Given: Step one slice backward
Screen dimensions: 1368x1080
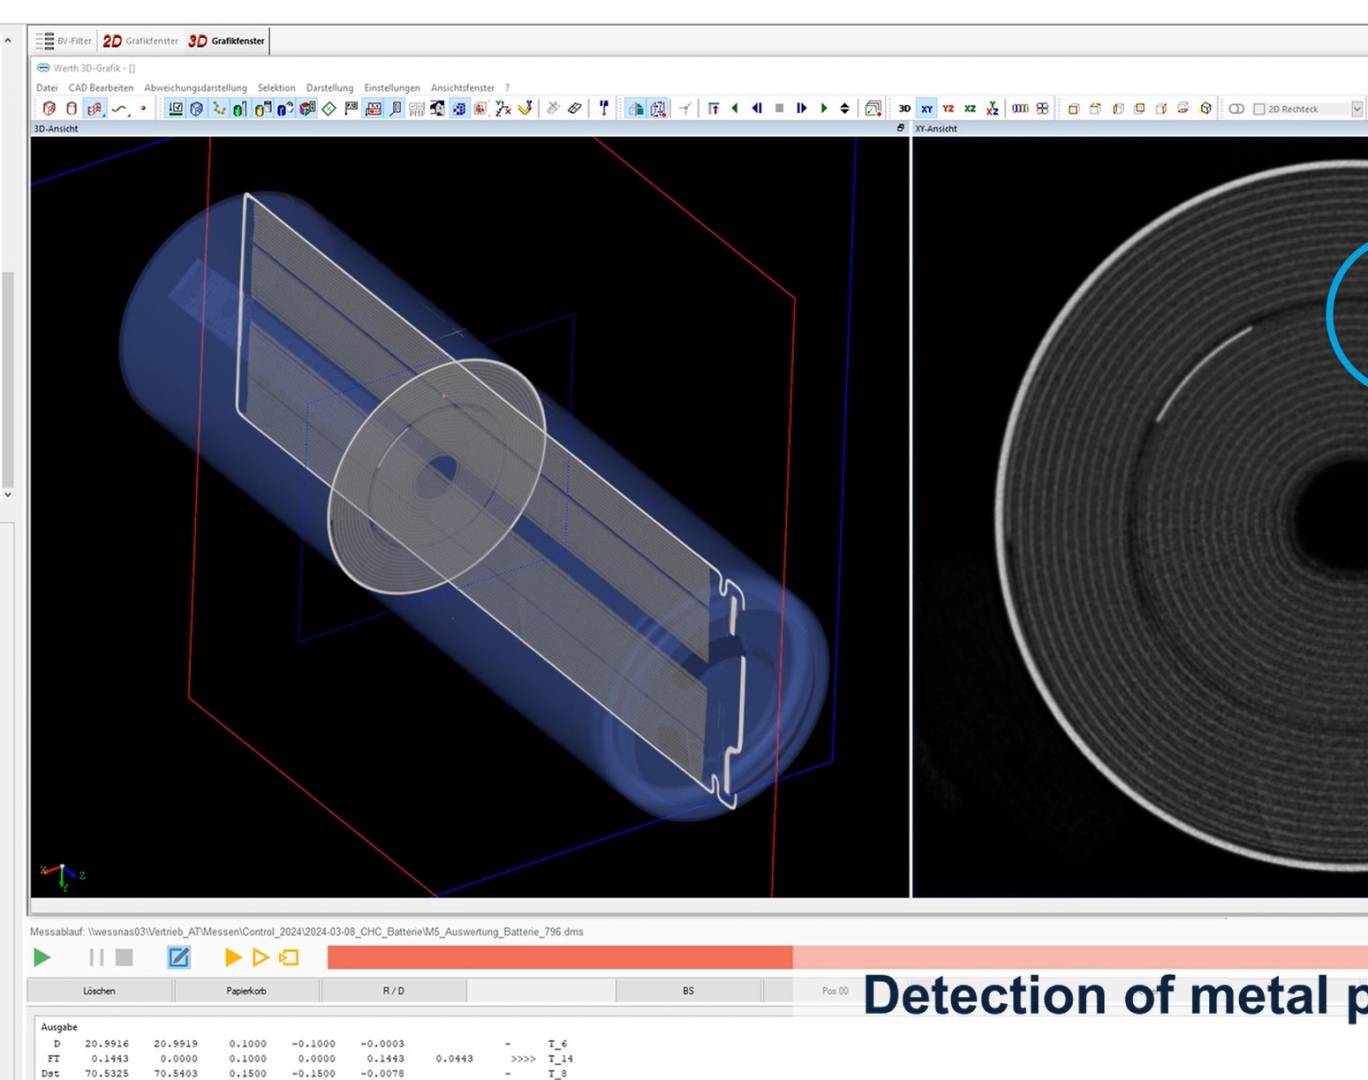Looking at the screenshot, I should point(757,108).
